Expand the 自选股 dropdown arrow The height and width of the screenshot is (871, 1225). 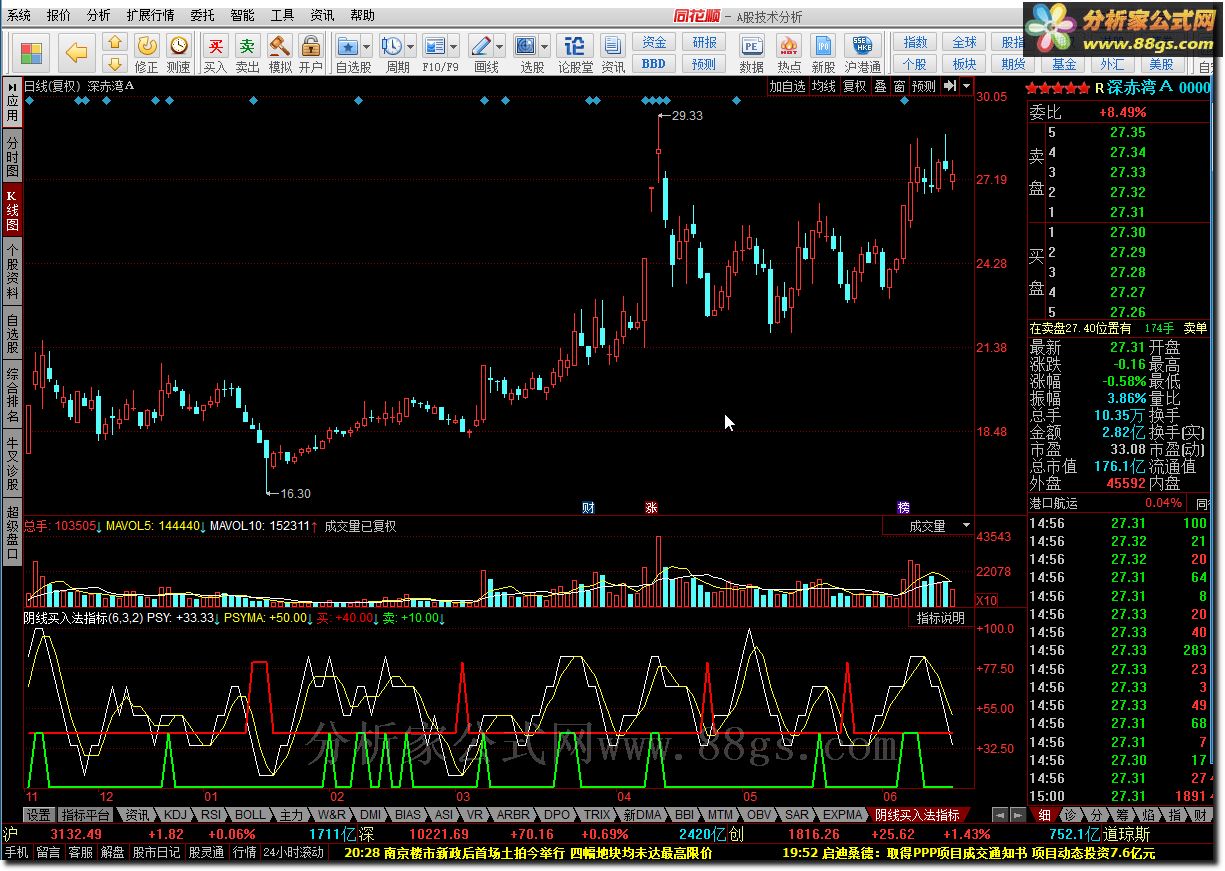[x=367, y=47]
